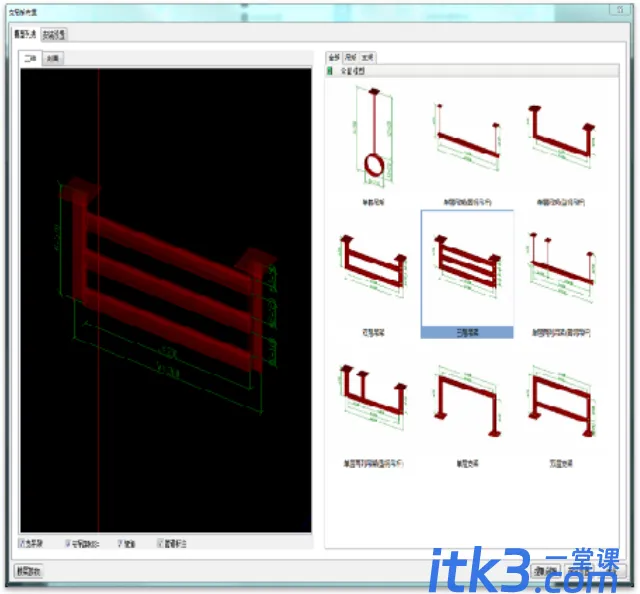The height and width of the screenshot is (594, 640).
Task: Collapse the gallery group via green header icon
Action: [330, 71]
